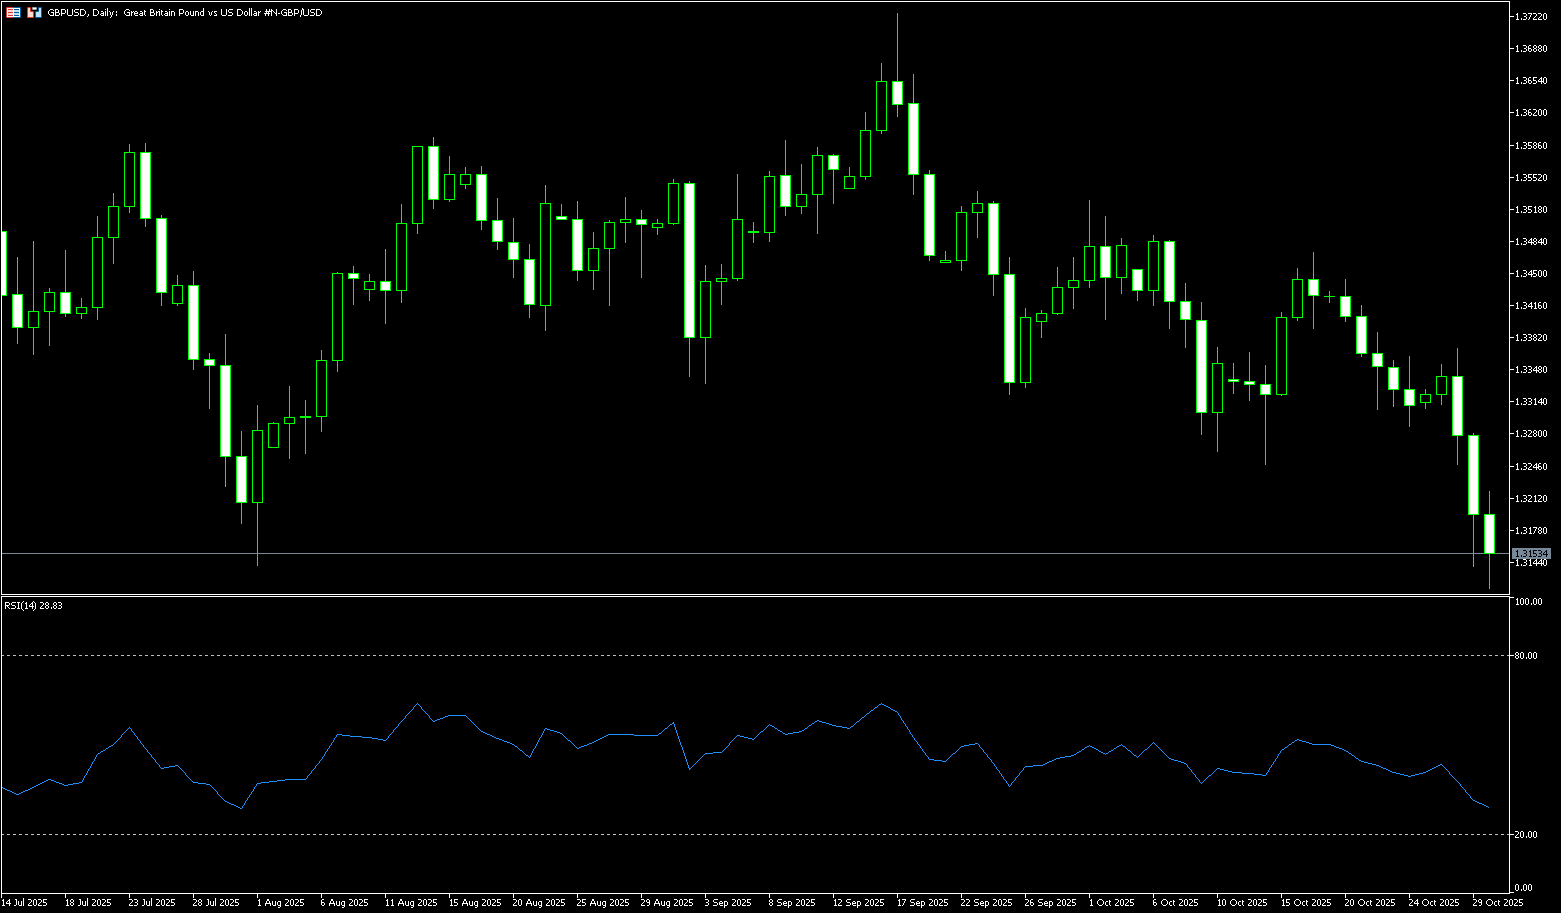
Task: Select the RSI 20.00 level label
Action: point(1527,834)
